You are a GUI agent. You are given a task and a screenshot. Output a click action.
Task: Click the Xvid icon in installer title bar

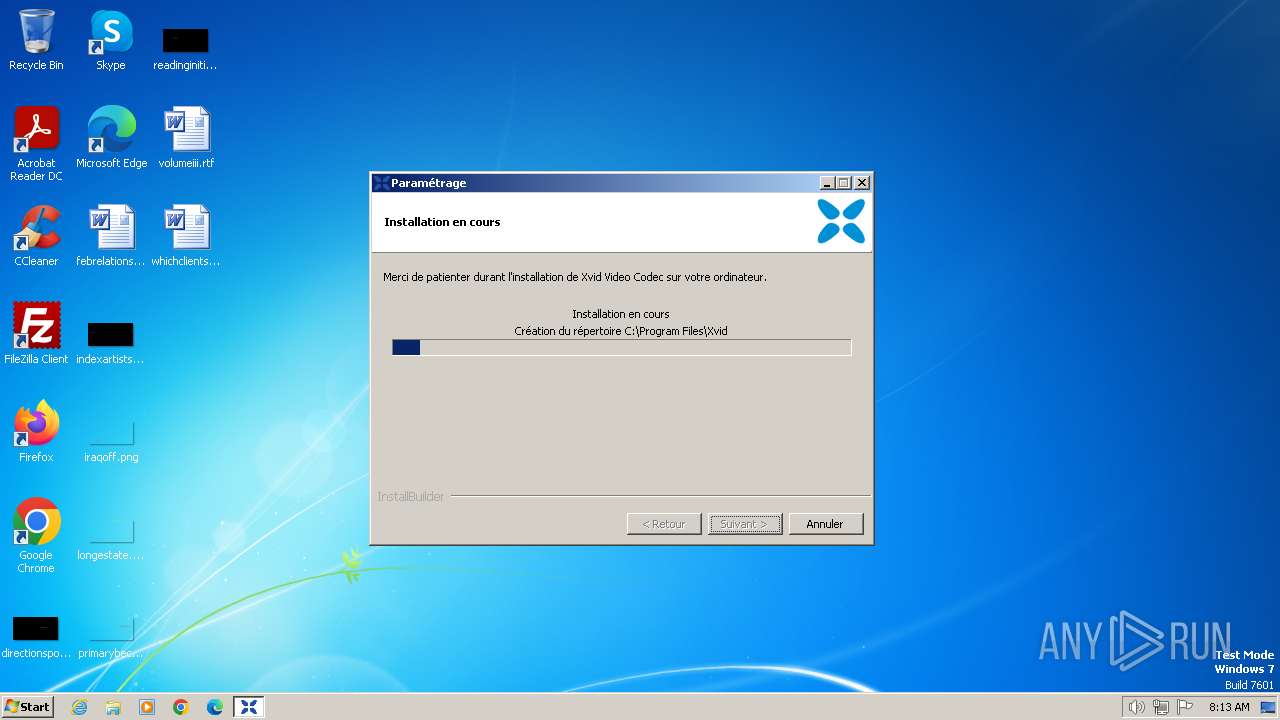381,183
